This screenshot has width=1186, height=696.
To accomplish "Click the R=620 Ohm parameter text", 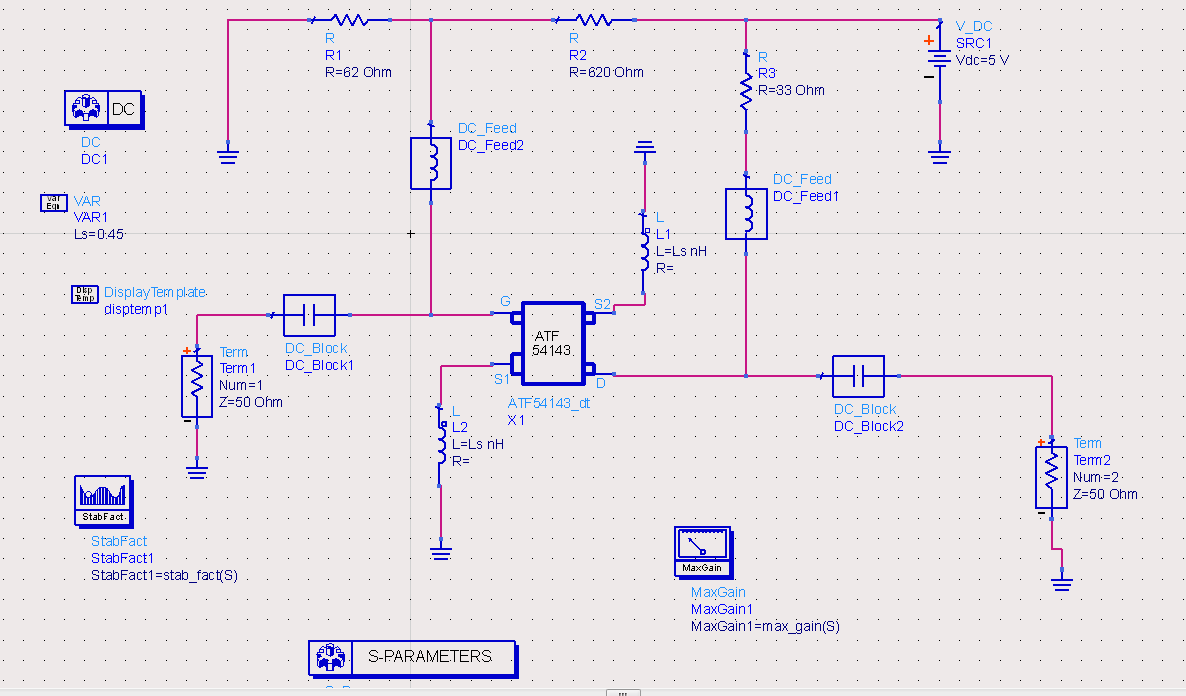I will 607,73.
